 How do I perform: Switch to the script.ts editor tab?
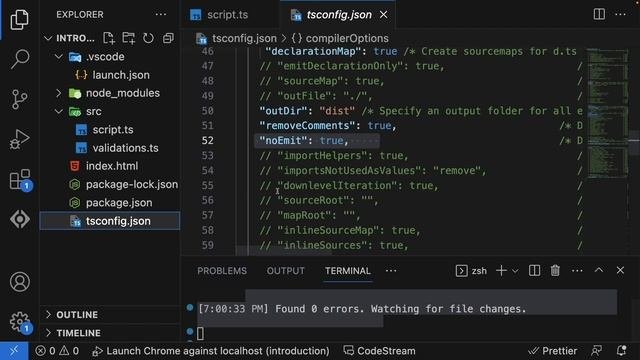[219, 15]
